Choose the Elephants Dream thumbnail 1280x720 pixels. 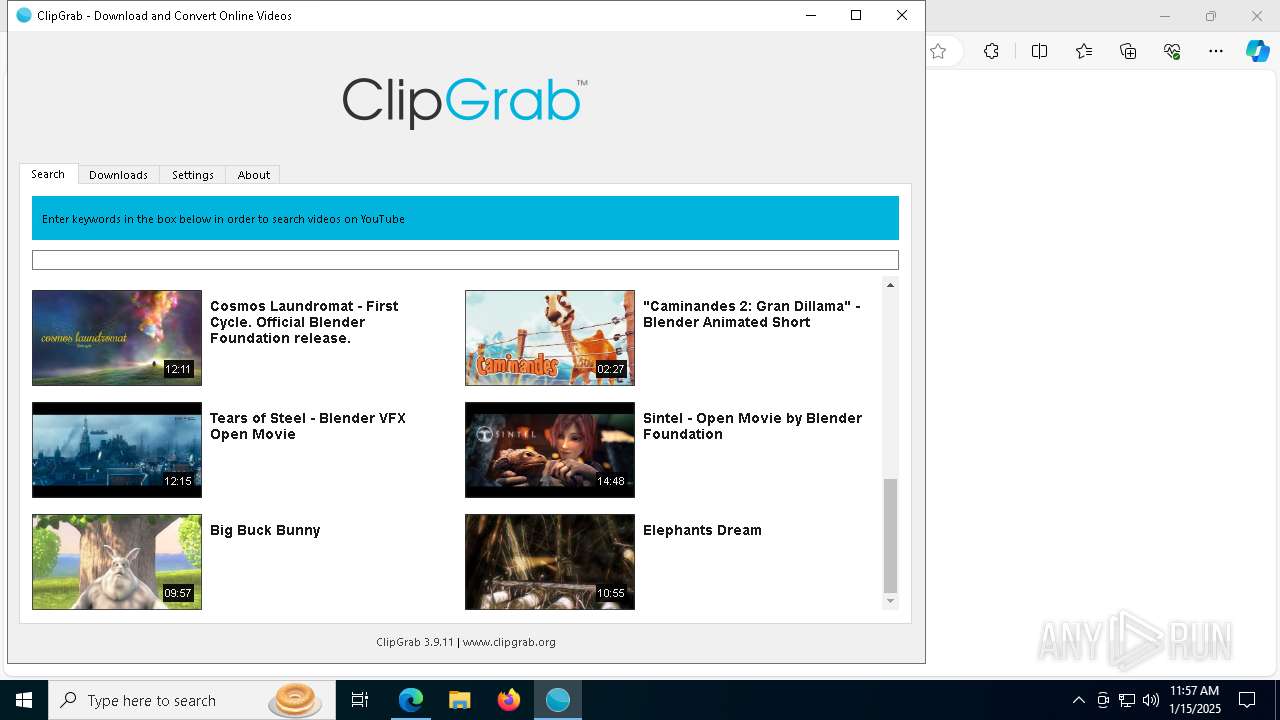[x=550, y=562]
